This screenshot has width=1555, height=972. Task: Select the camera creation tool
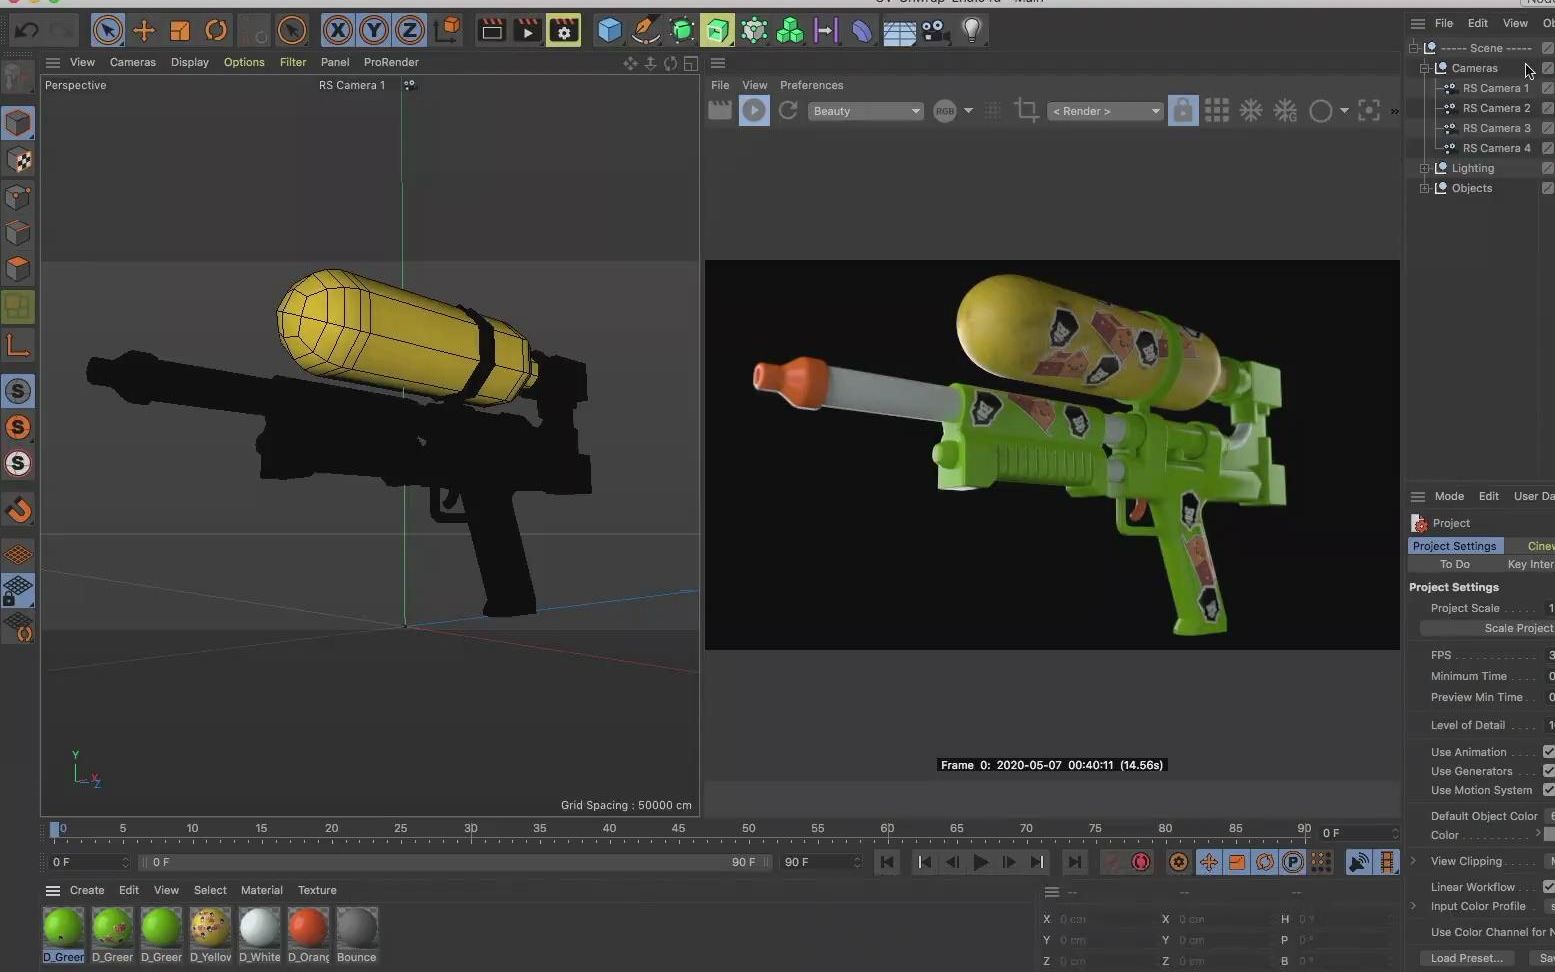(935, 30)
